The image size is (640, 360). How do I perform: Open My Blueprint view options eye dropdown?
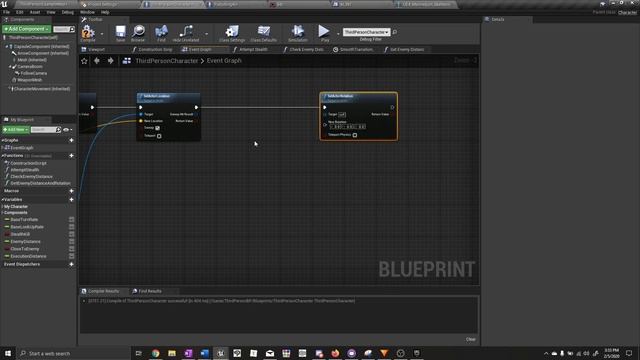[68, 130]
